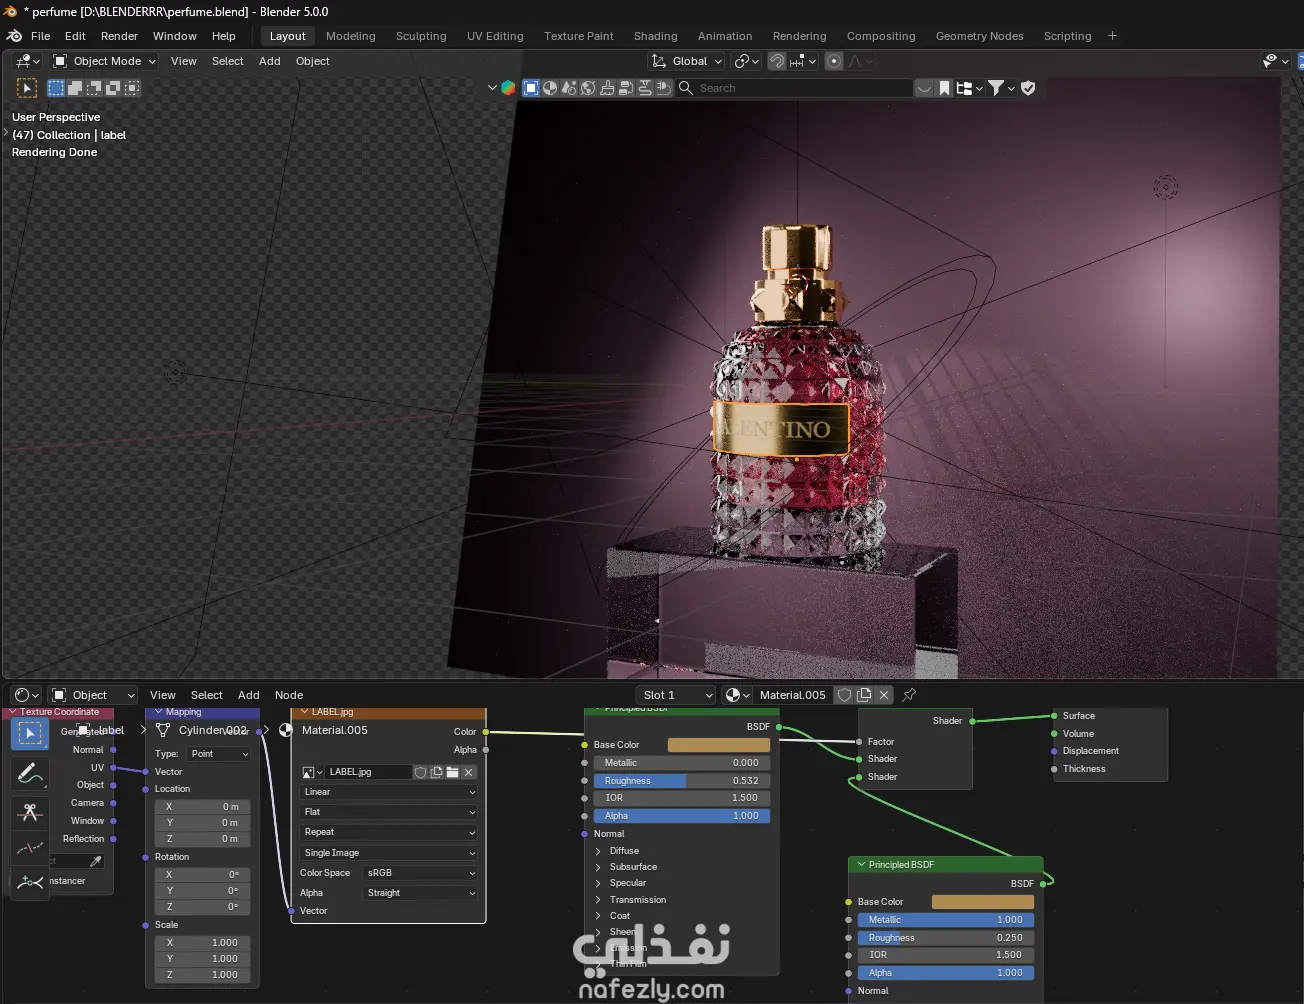
Task: Select the Subtract Selection mode icon
Action: [x=94, y=88]
